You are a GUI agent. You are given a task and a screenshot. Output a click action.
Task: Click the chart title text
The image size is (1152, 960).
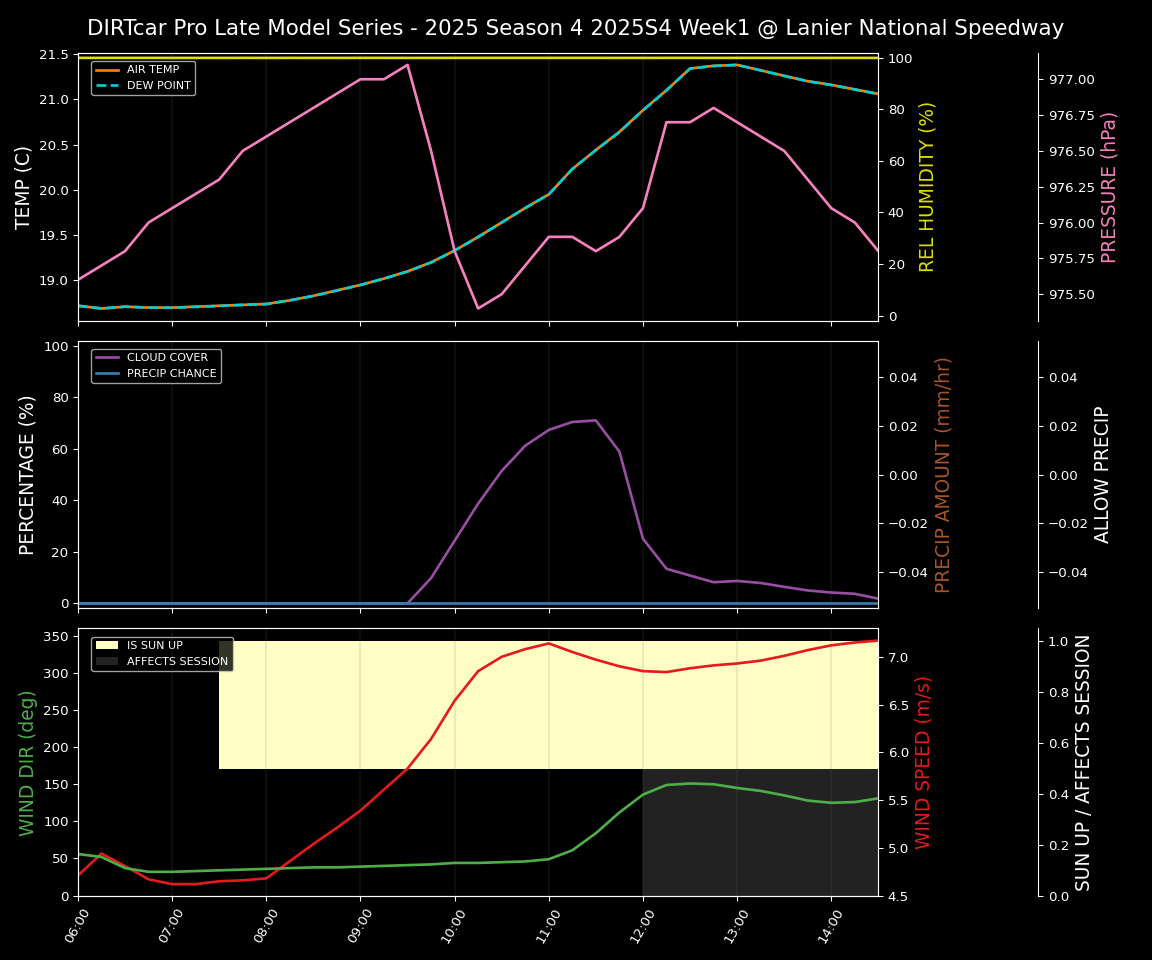575,28
